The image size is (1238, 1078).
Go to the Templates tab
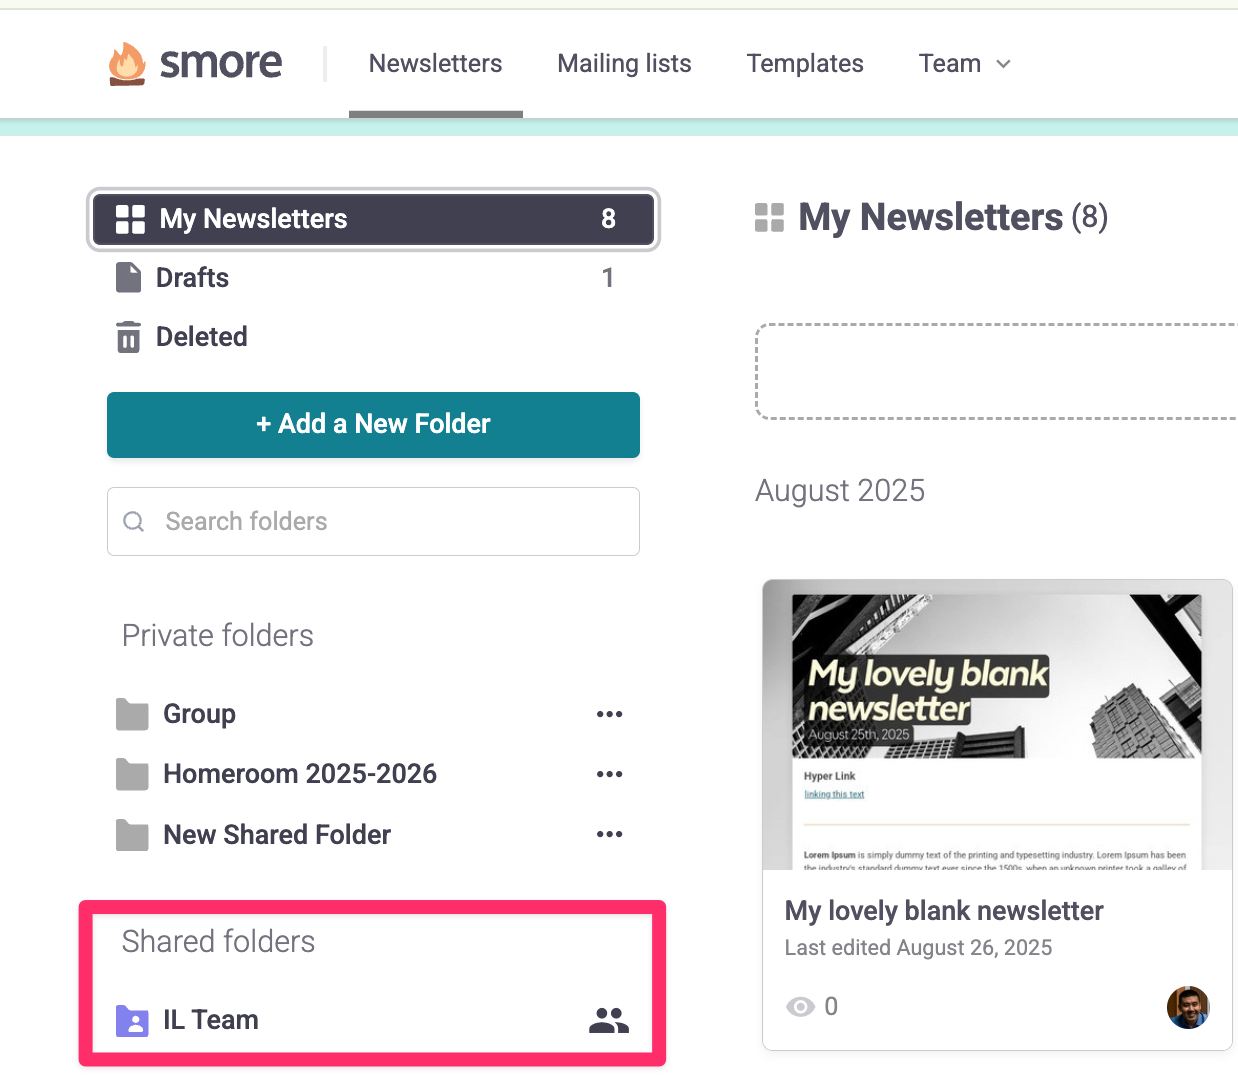805,64
